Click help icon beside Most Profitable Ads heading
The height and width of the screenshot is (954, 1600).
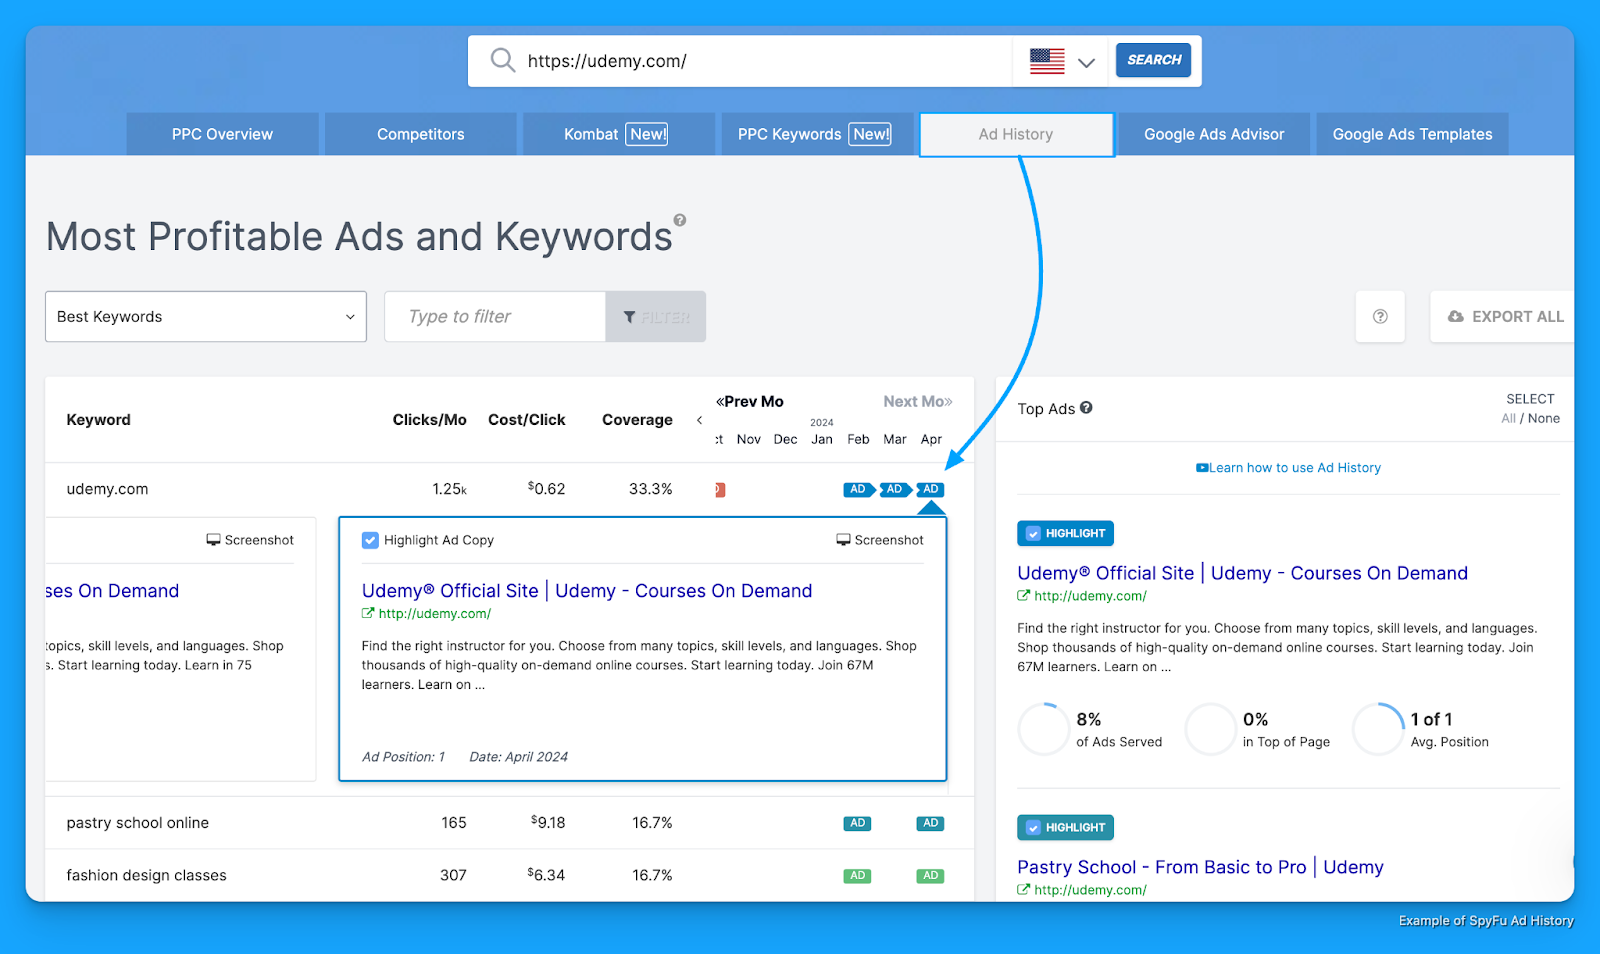[680, 220]
